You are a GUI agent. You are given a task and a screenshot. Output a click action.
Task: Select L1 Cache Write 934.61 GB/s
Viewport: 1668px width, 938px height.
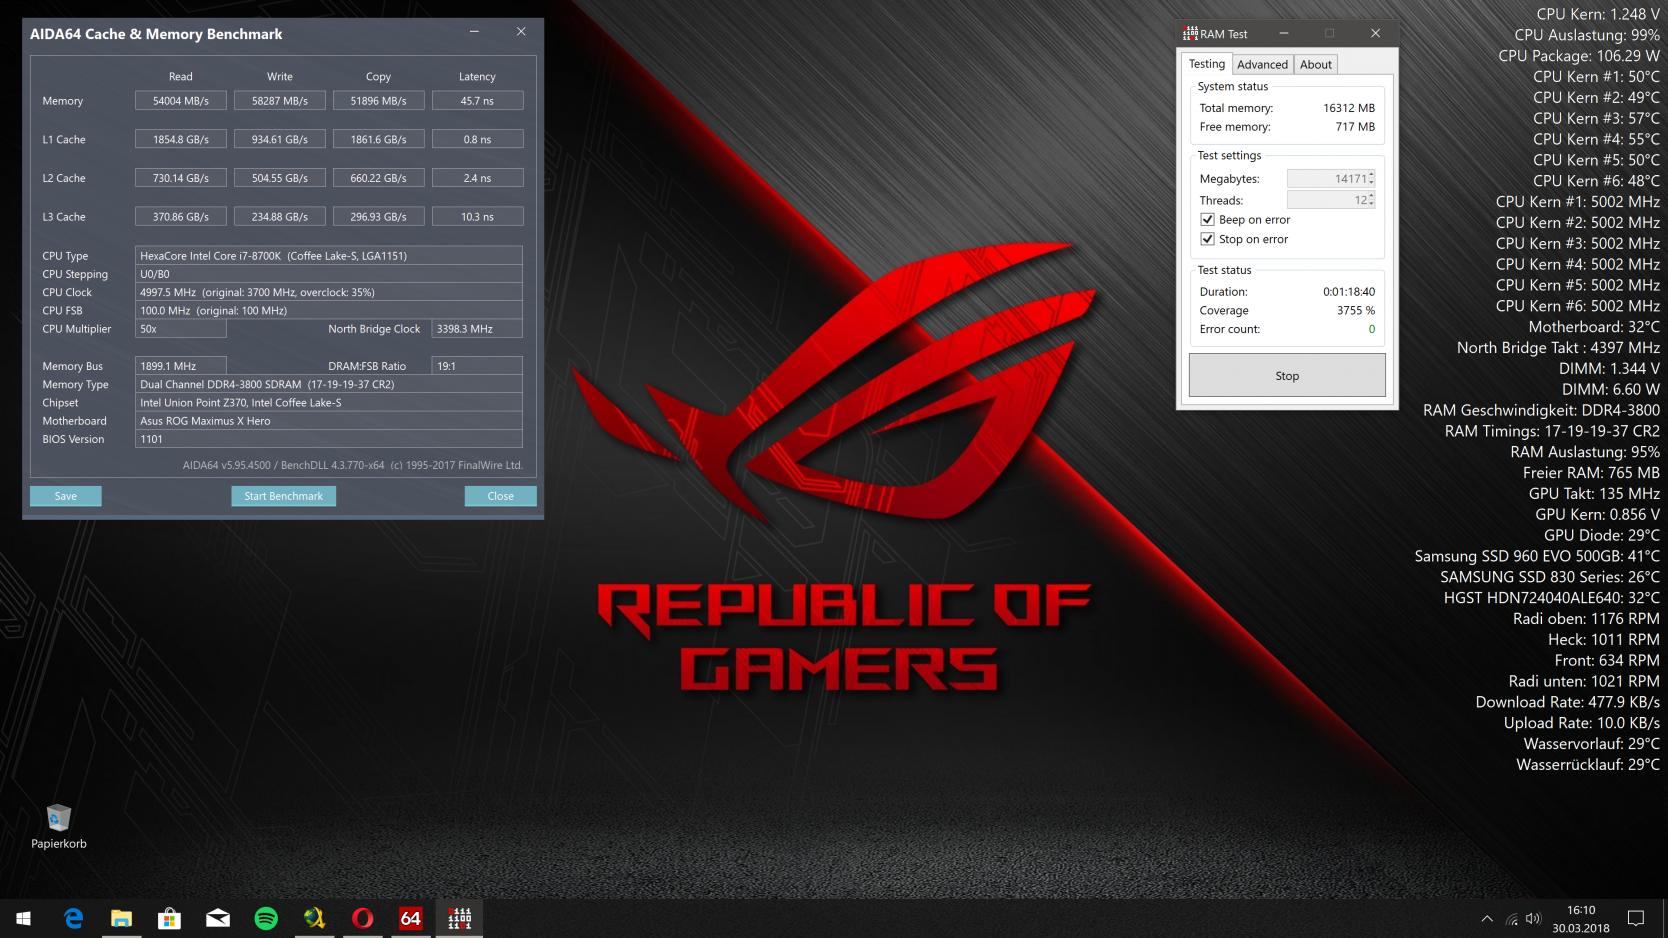tap(280, 139)
